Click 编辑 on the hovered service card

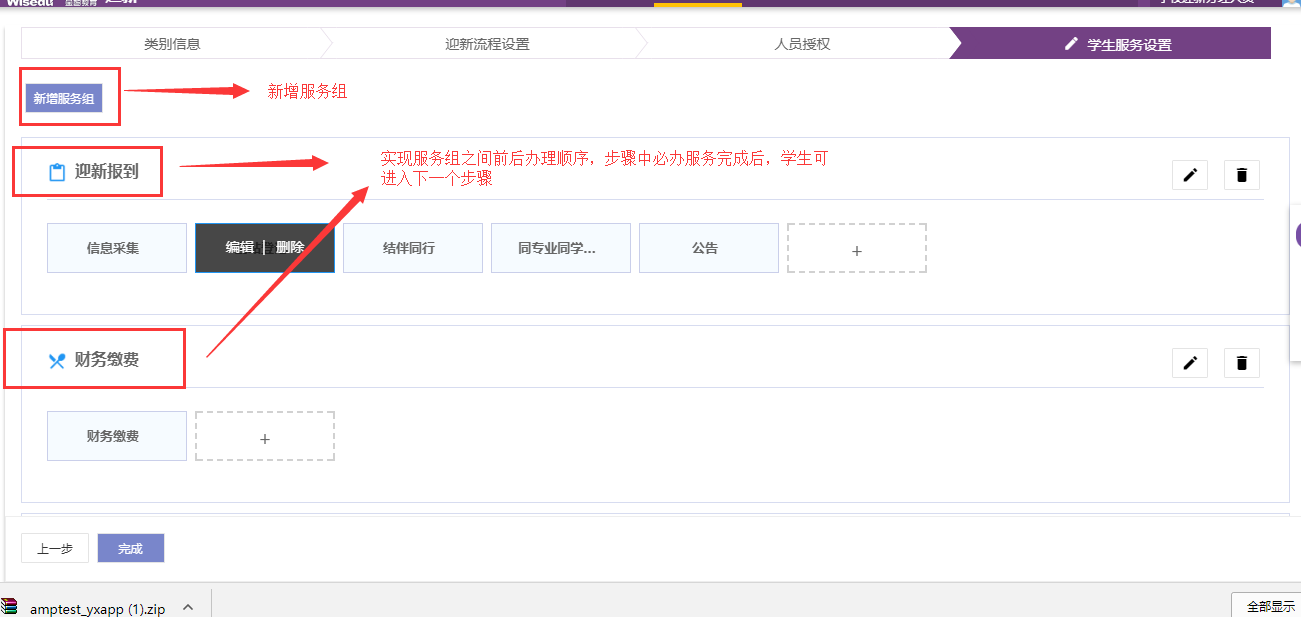click(240, 248)
